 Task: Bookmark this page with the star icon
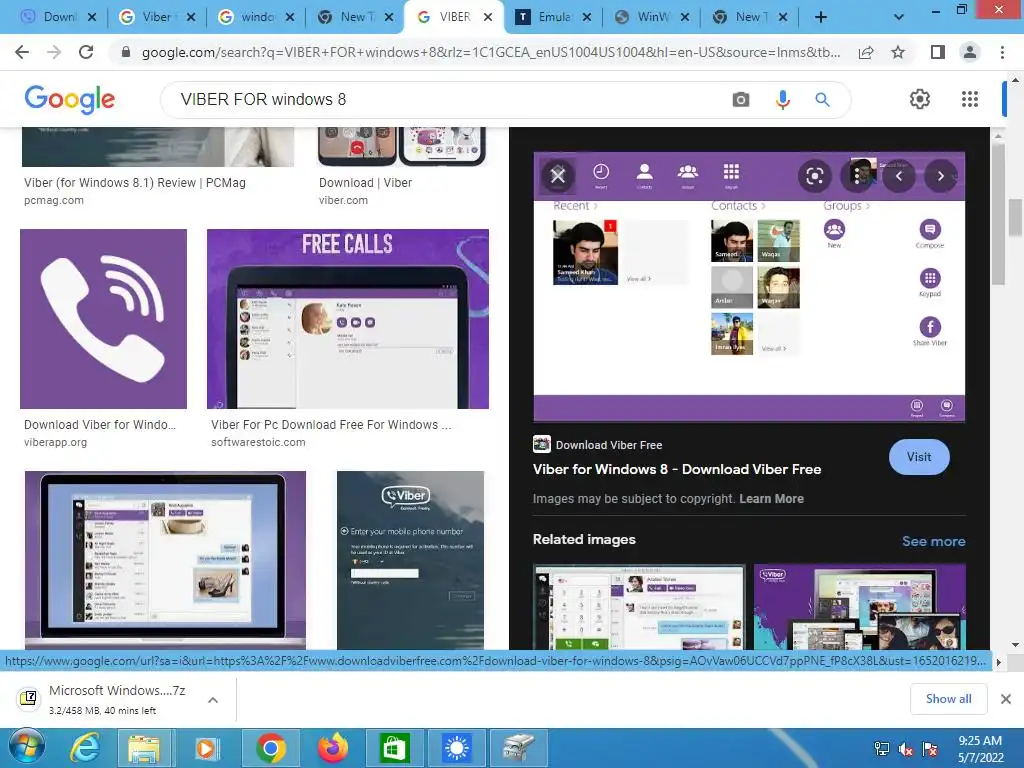pos(898,52)
